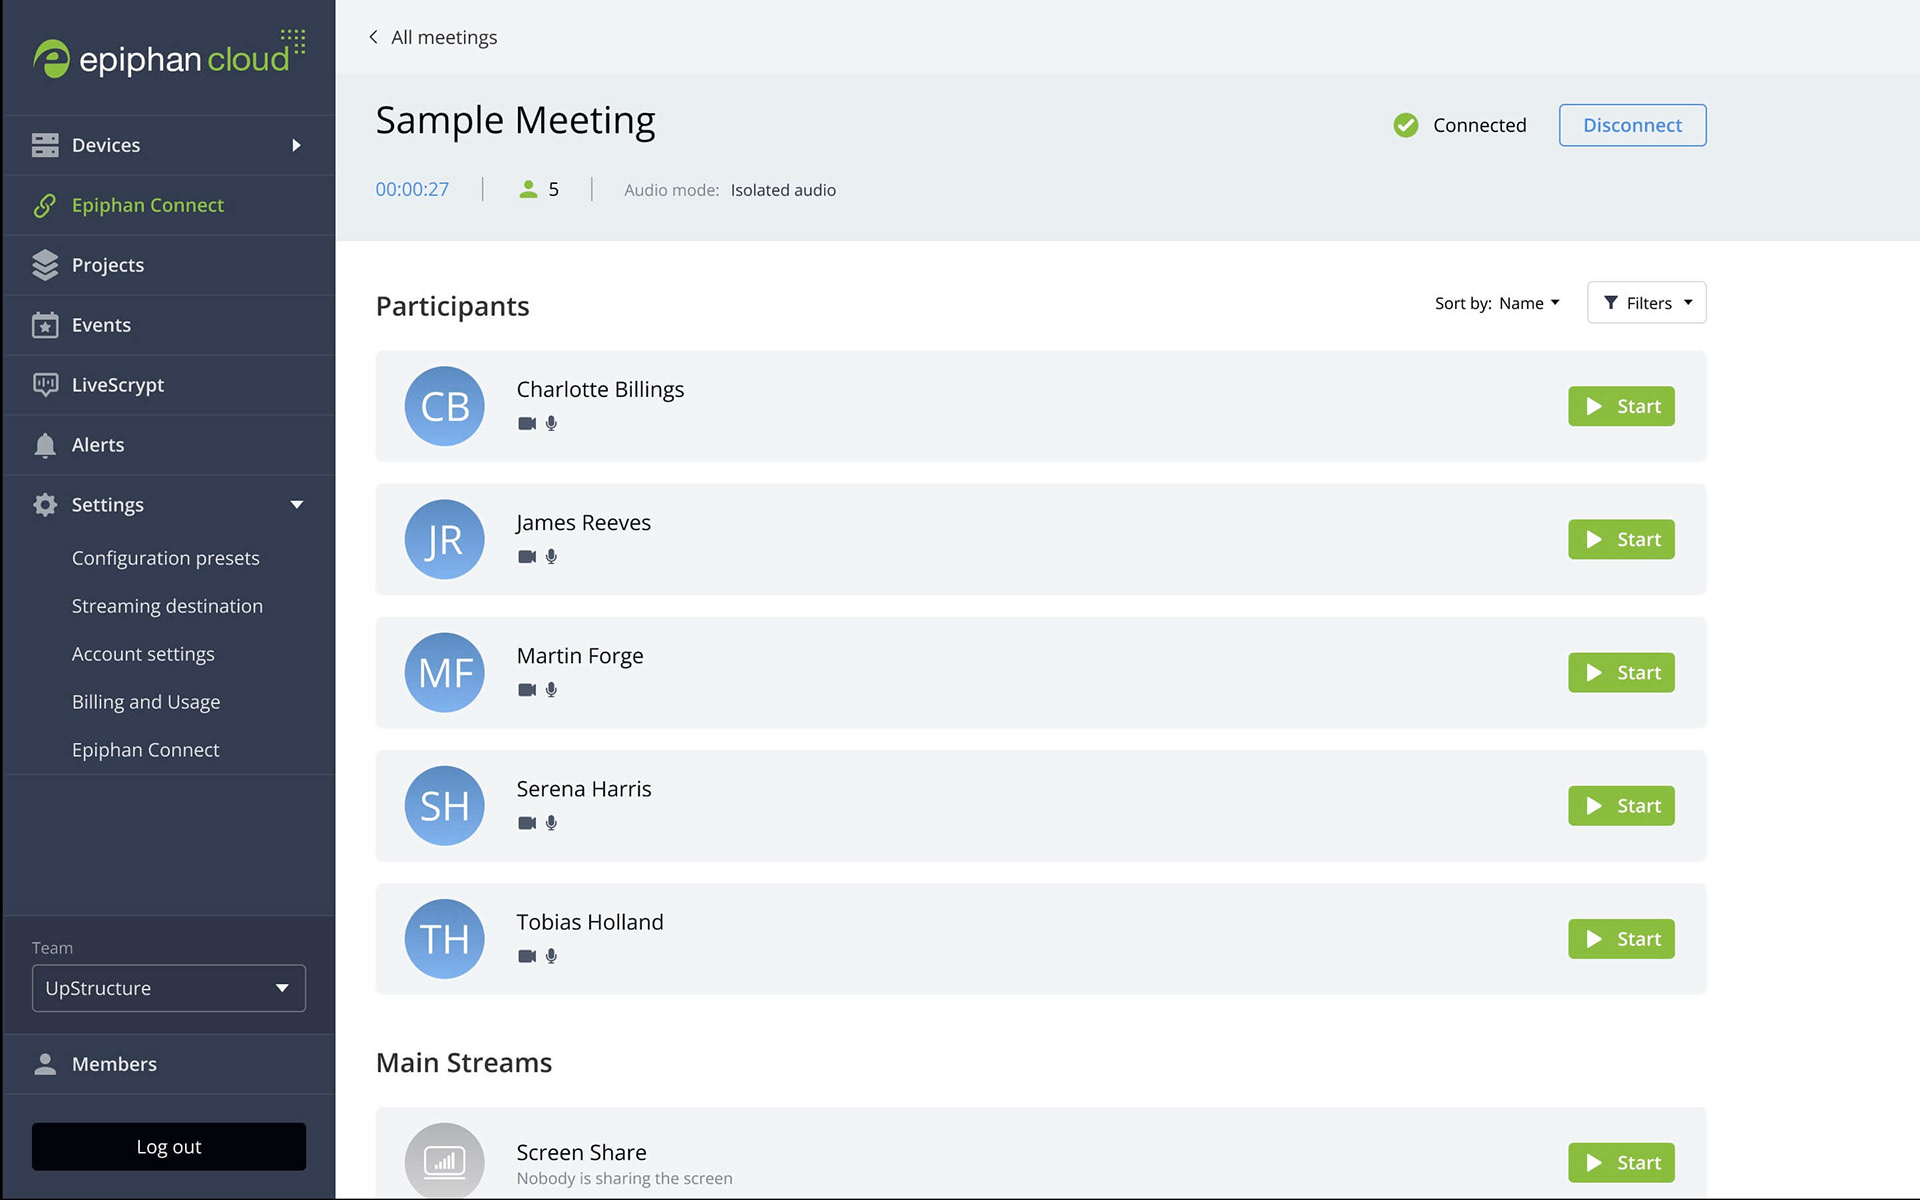The image size is (1920, 1200).
Task: Click the Alerts bell icon
Action: pyautogui.click(x=45, y=445)
